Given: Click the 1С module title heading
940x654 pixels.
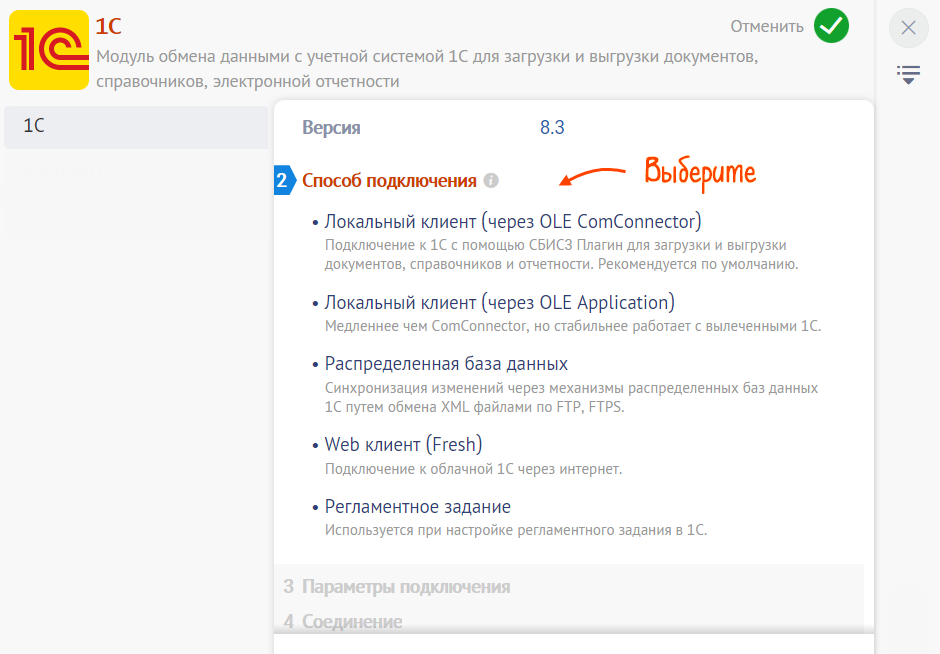Looking at the screenshot, I should [x=109, y=27].
